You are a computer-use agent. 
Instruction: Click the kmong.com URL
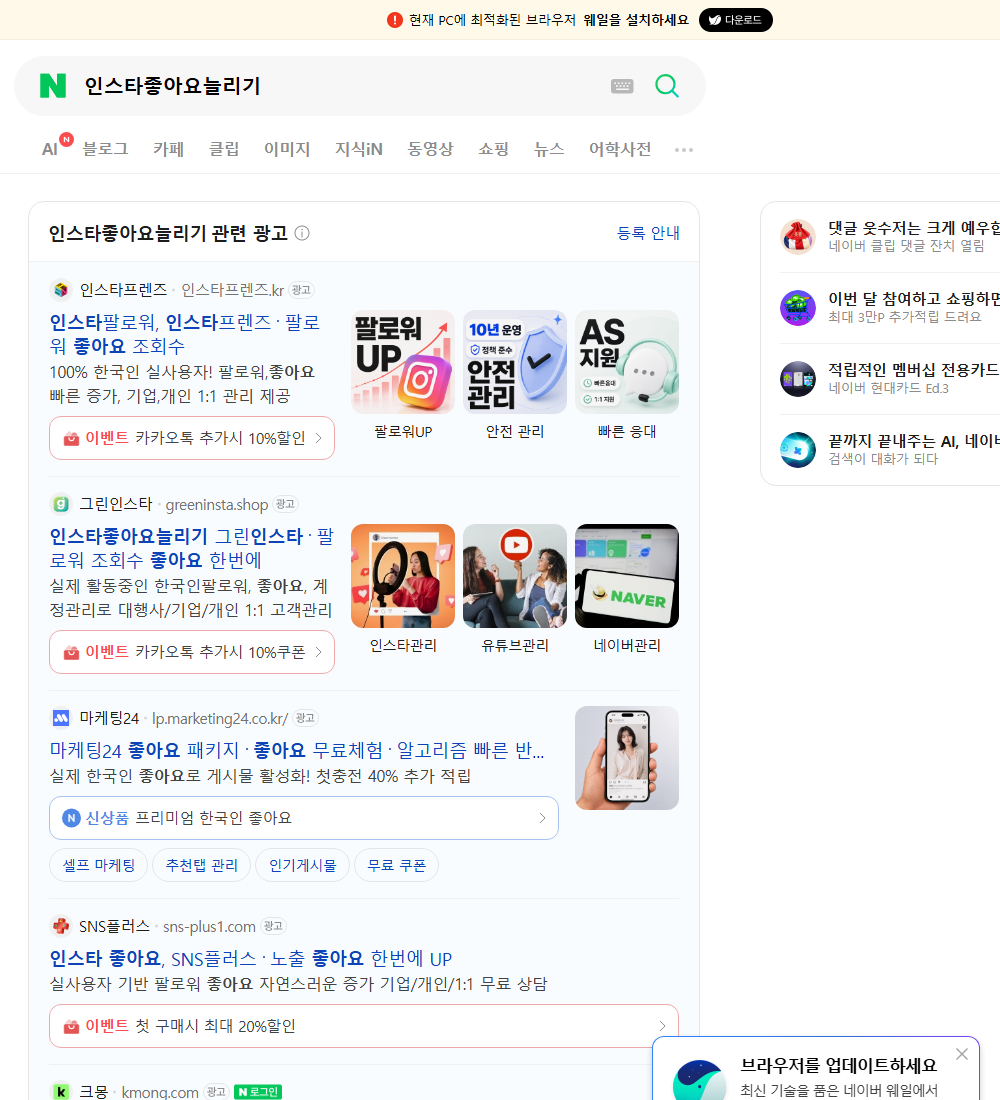(x=160, y=1092)
